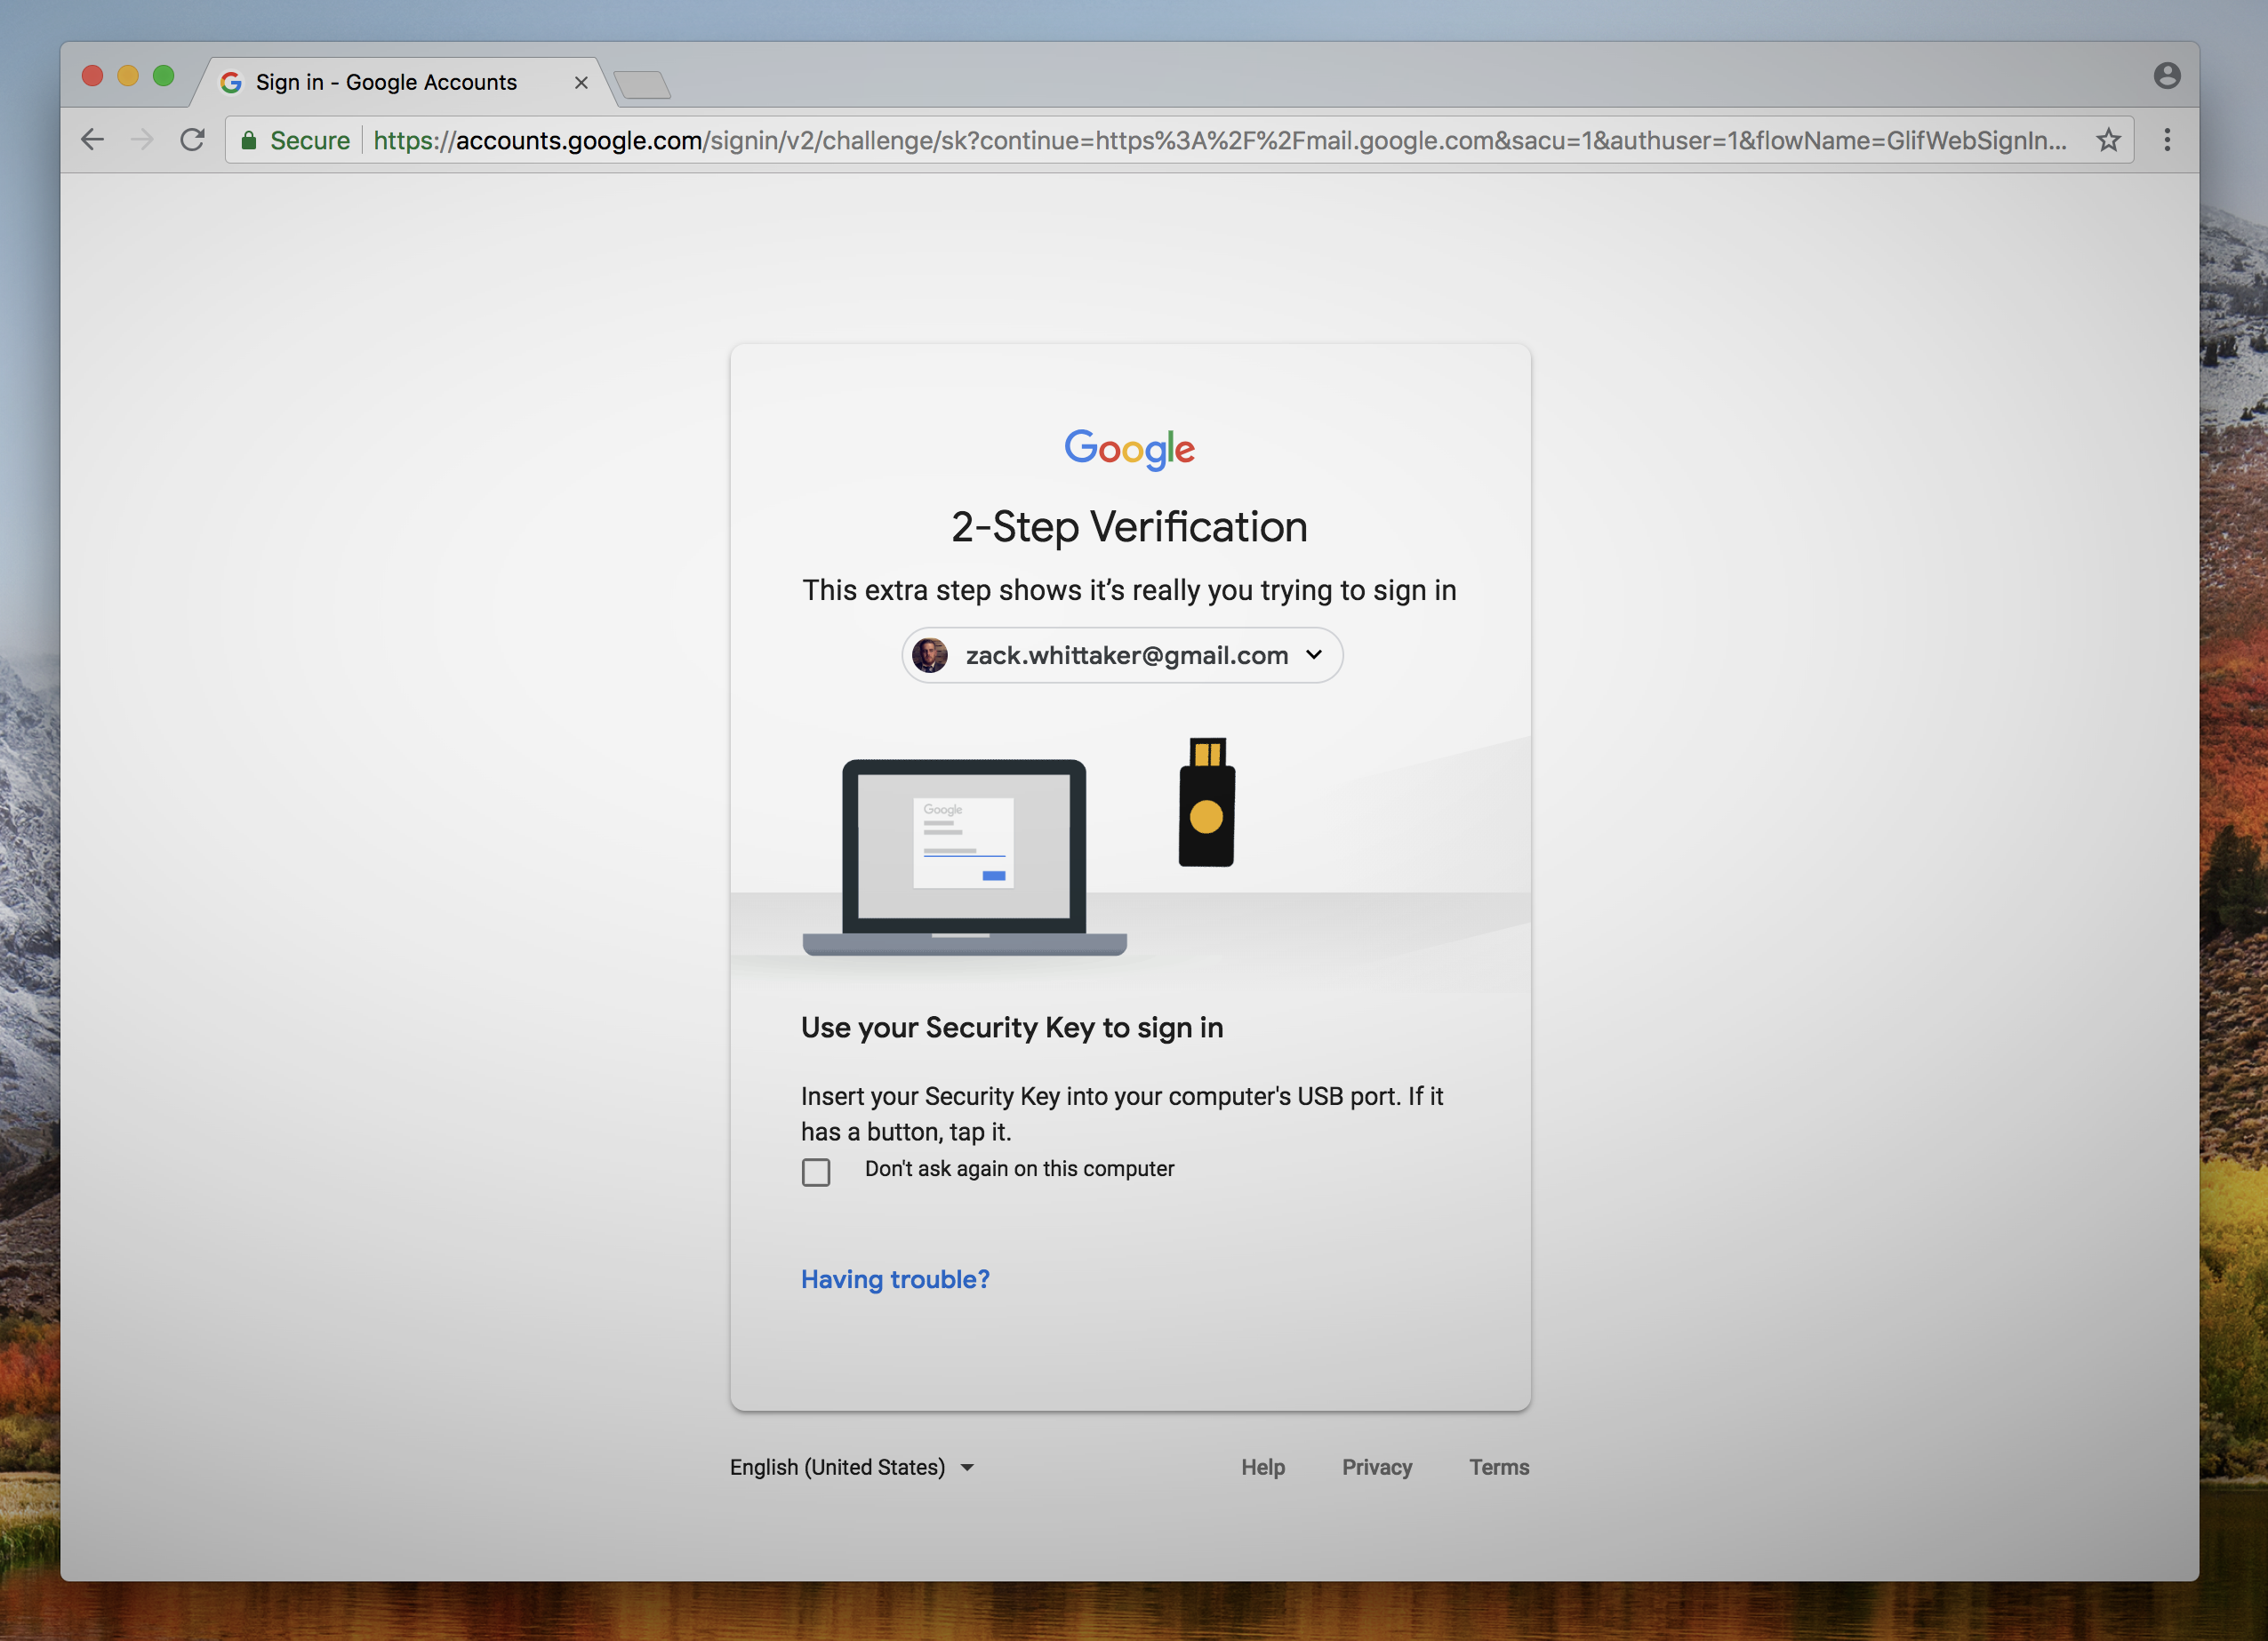The image size is (2268, 1641).
Task: Click the green Secure padlock icon
Action: tap(249, 140)
